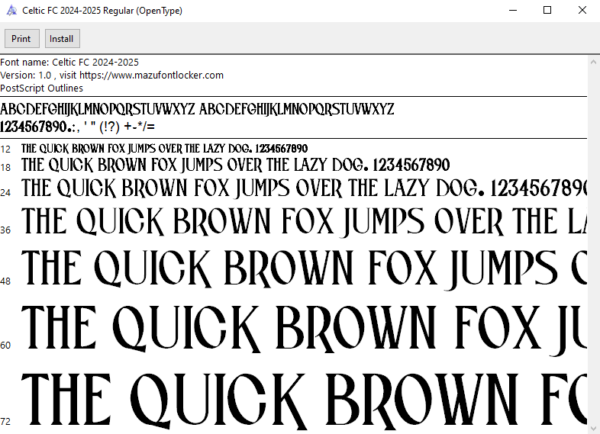Click the 18 point size label
Viewport: 600px width, 434px height.
[x=5, y=168]
